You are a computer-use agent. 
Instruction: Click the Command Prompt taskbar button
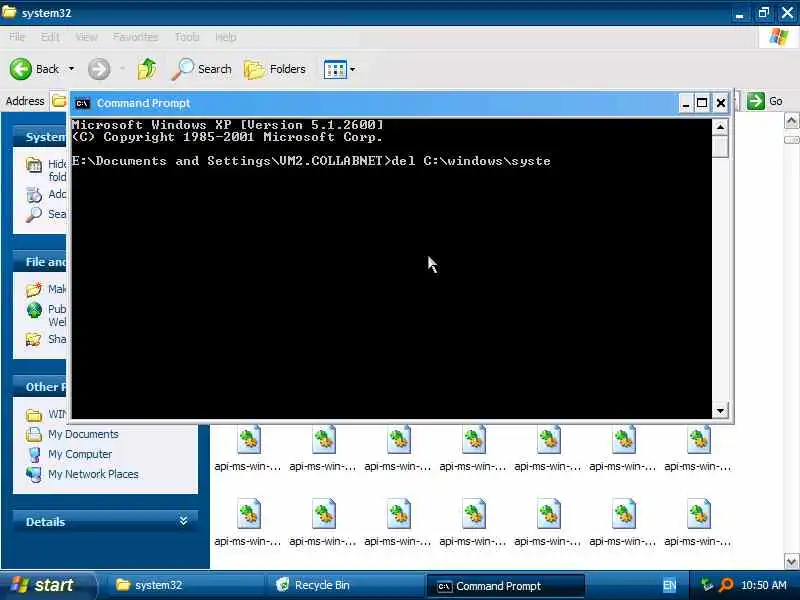[x=505, y=586]
